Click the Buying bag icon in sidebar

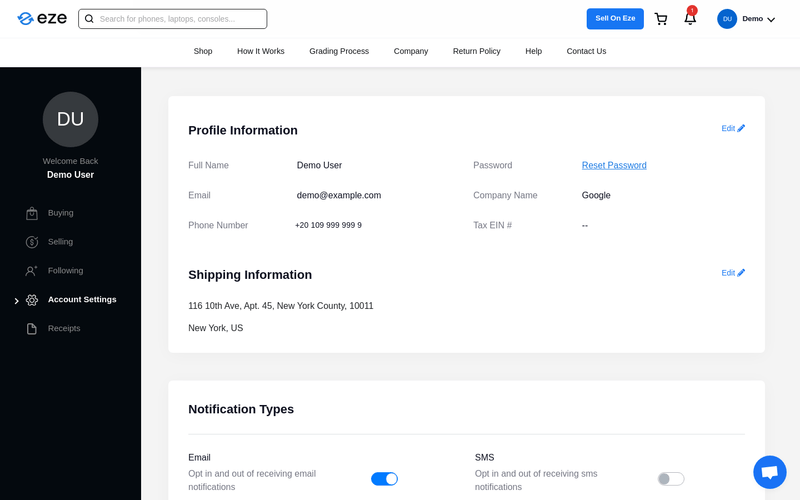pos(32,213)
